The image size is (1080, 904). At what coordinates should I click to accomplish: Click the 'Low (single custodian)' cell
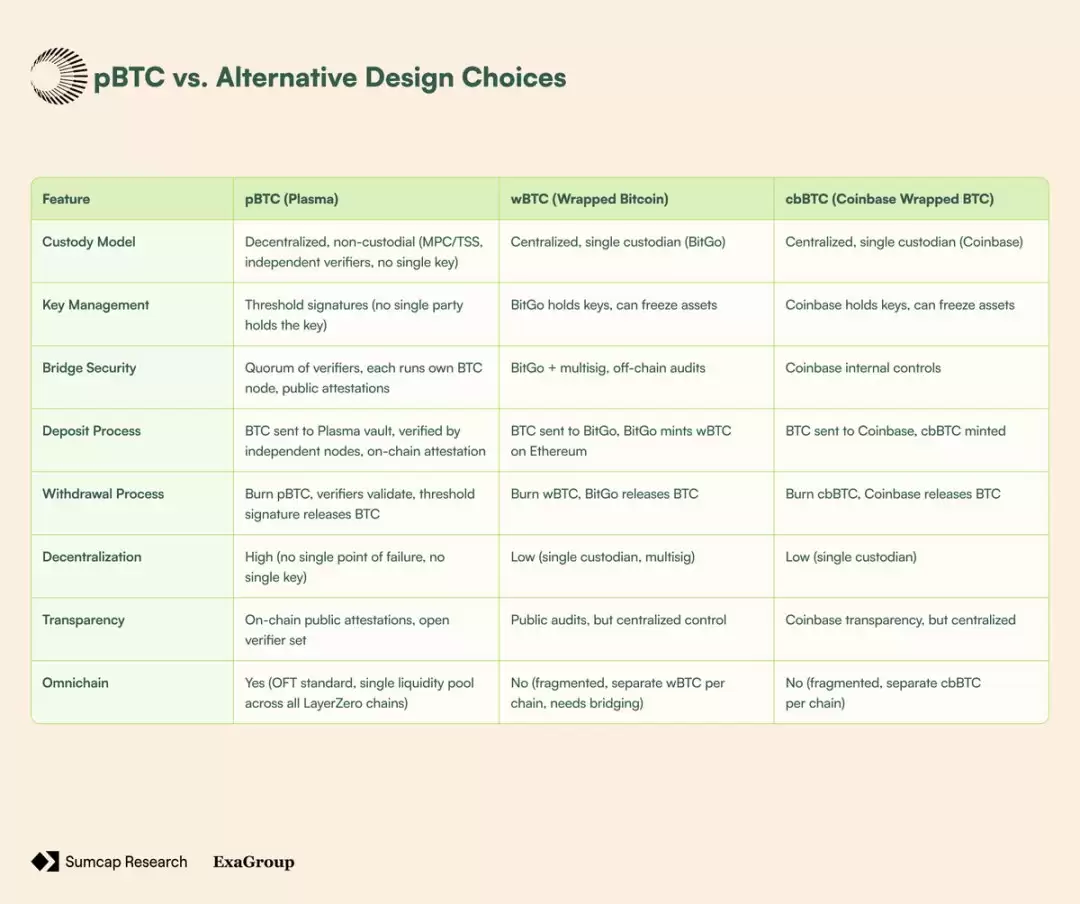851,557
